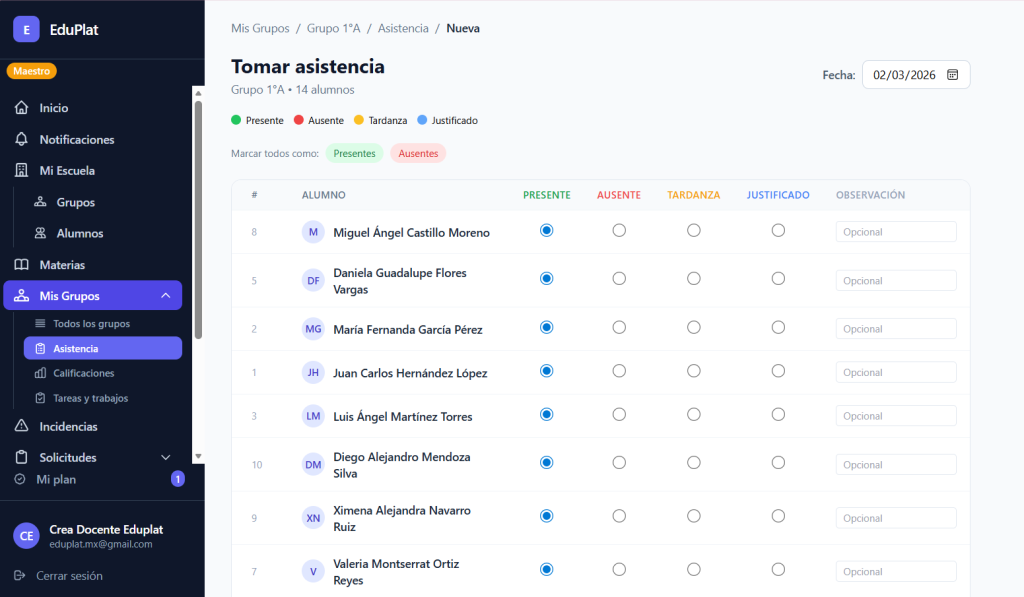Mark Daniela Guadalupe Flores Vargas as Tardanza
Screen dimensions: 1024x597
coord(693,278)
